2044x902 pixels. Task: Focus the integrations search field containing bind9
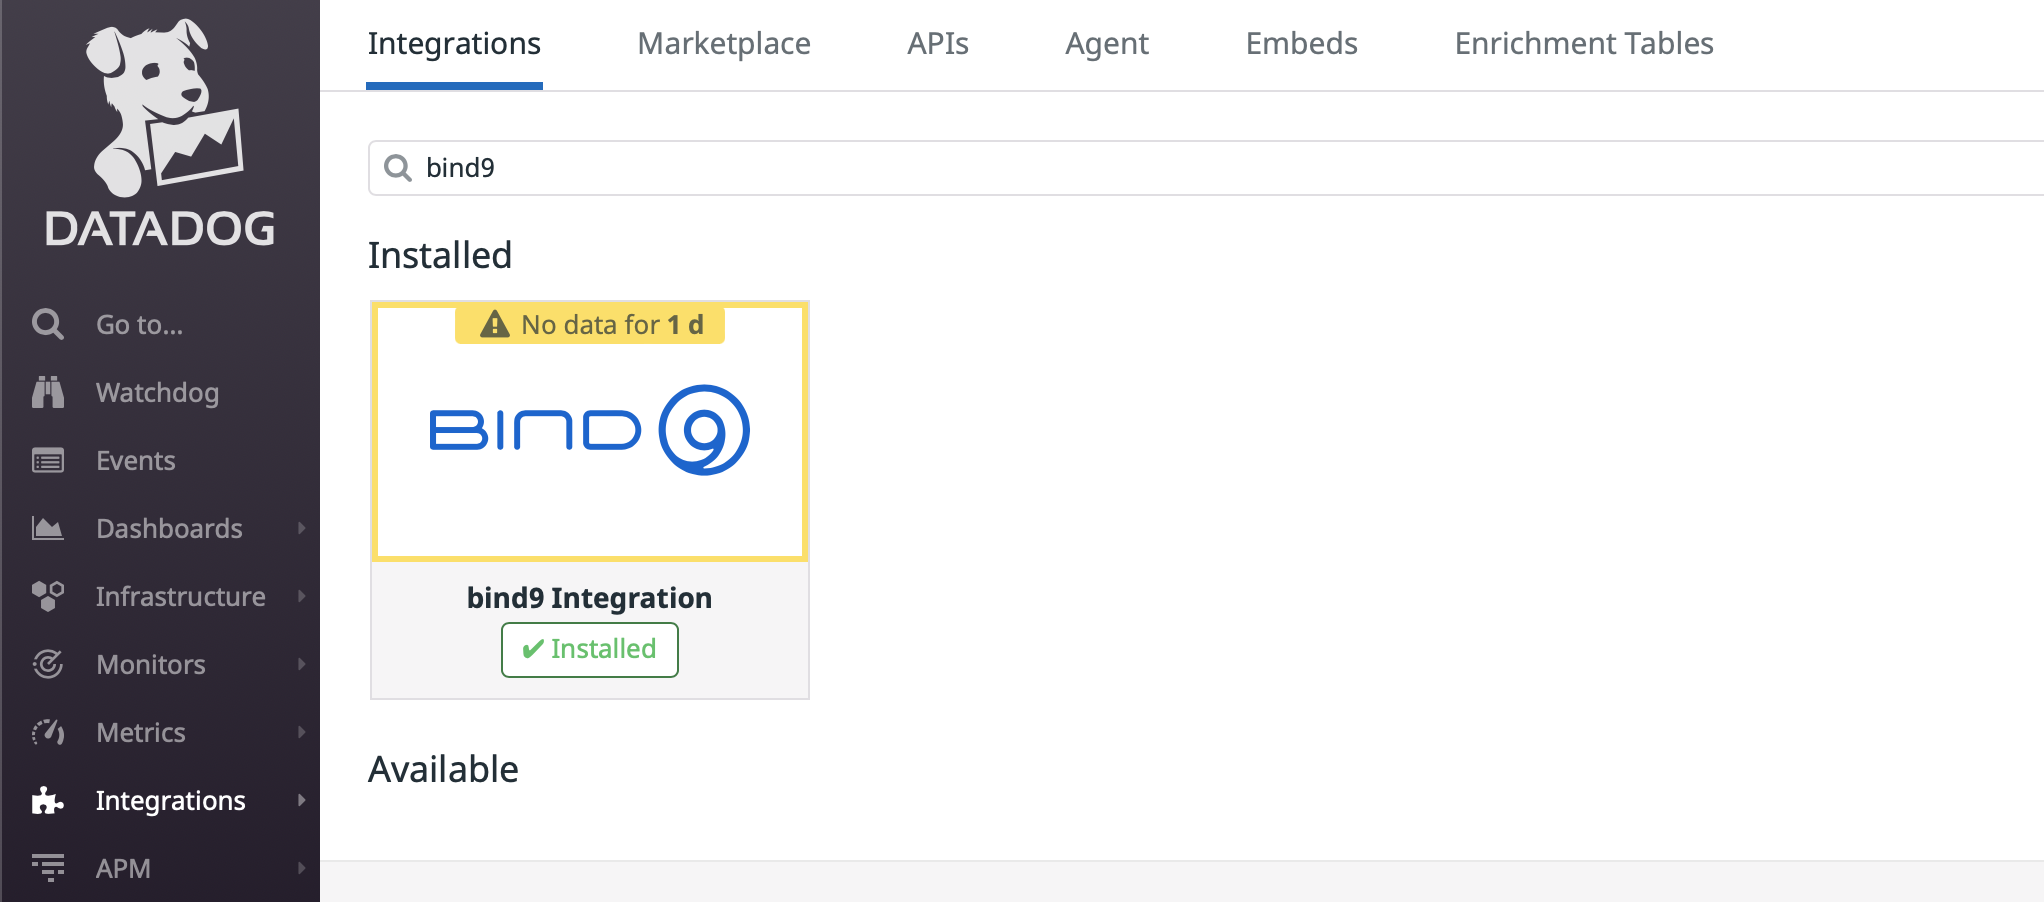(x=1206, y=168)
